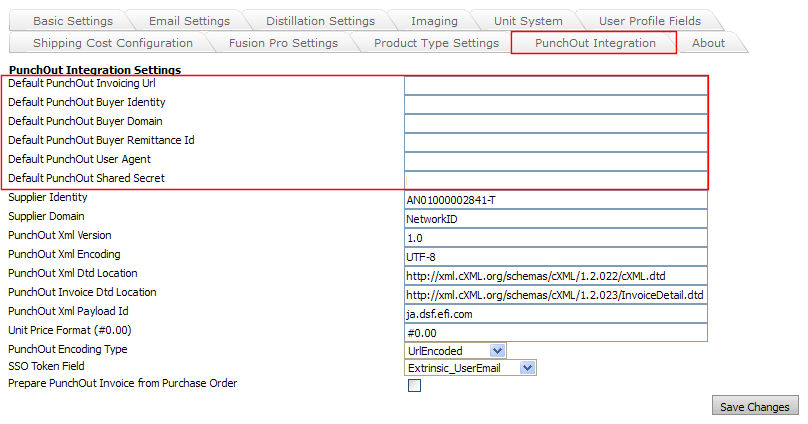The image size is (808, 424).
Task: Select the Unit System tab
Action: pyautogui.click(x=528, y=21)
